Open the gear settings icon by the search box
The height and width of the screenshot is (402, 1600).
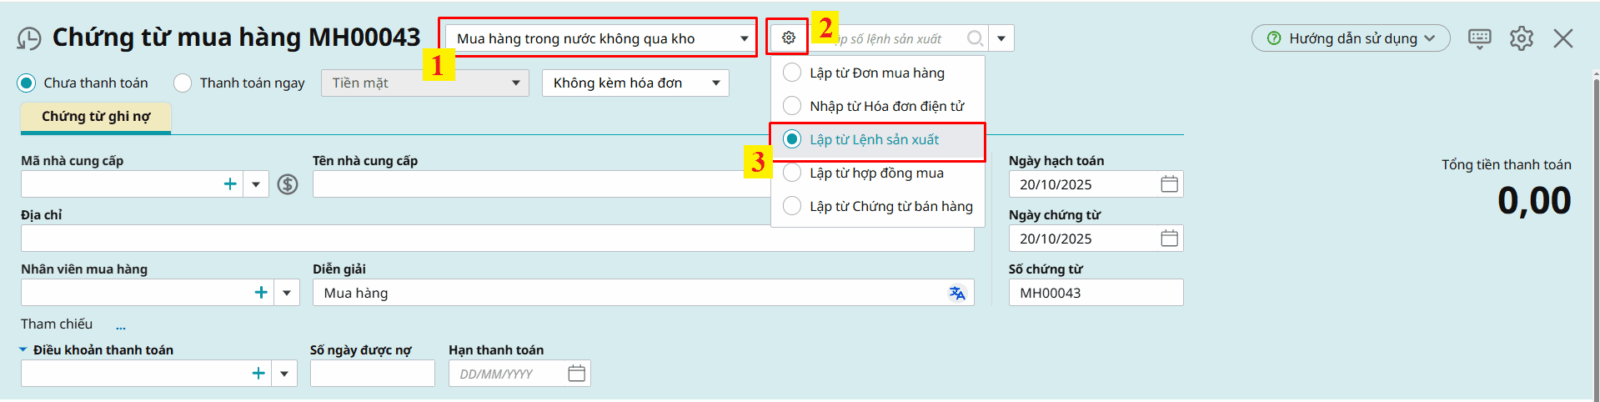788,38
